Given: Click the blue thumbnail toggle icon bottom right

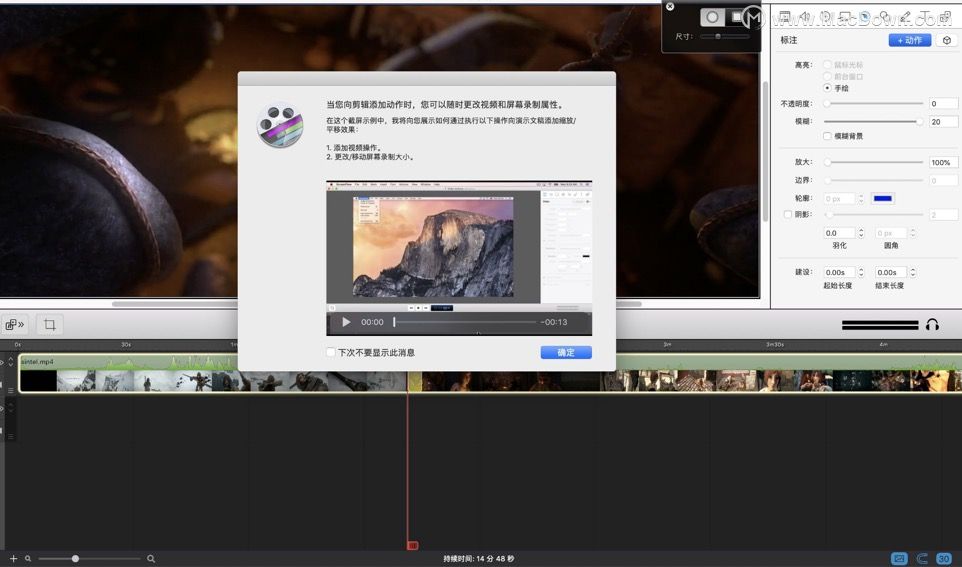Looking at the screenshot, I should tap(899, 558).
